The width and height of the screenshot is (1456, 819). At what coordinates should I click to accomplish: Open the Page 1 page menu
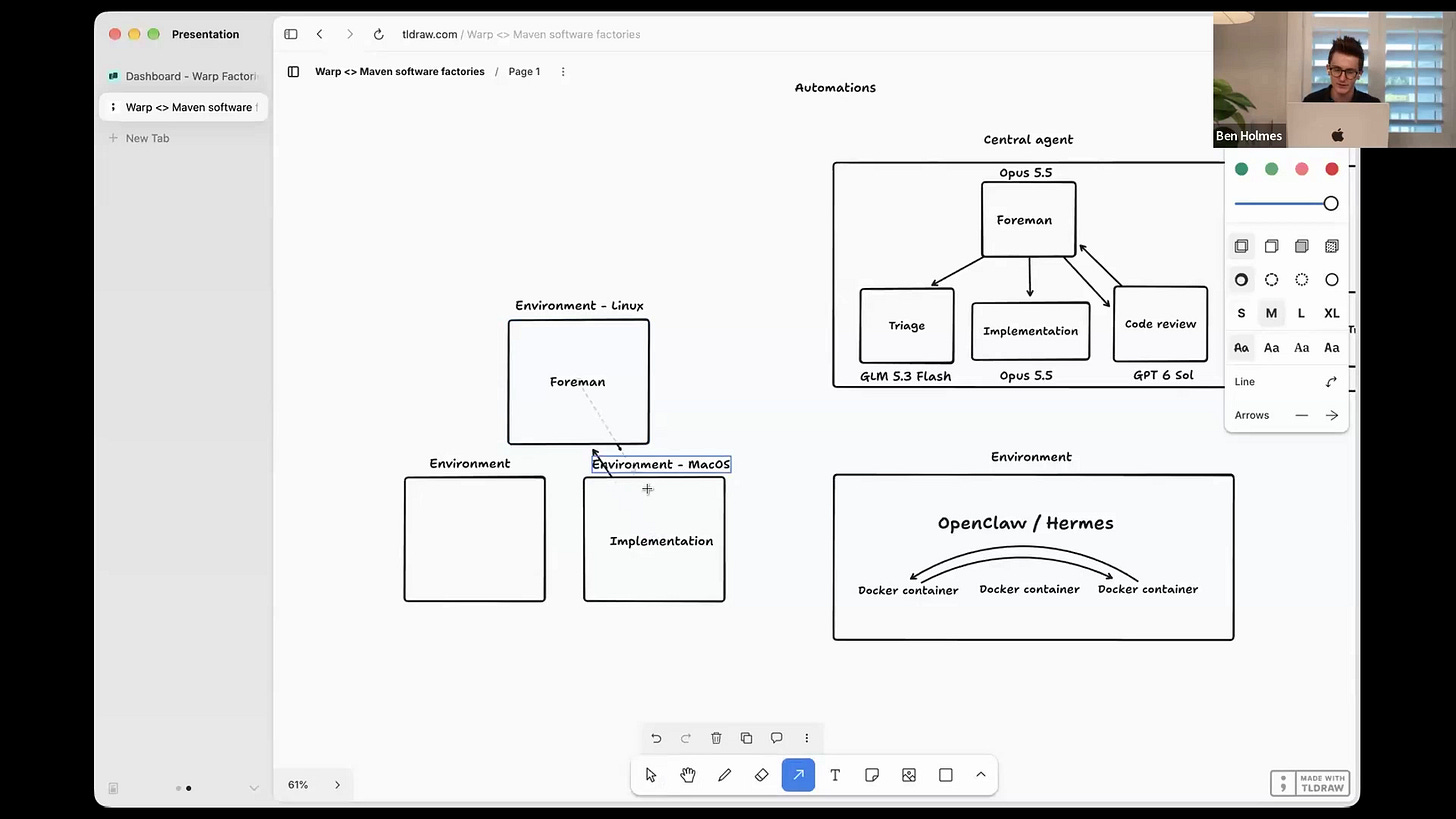click(524, 72)
